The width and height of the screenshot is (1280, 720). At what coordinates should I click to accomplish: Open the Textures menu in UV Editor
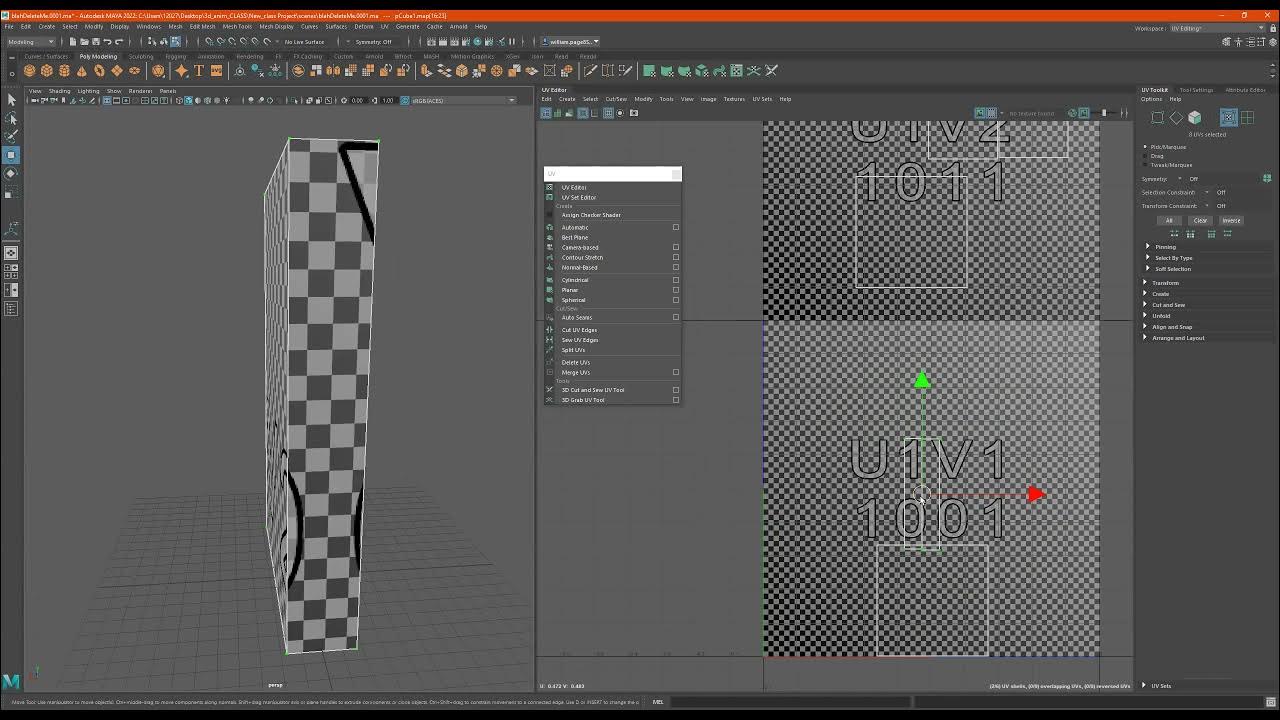point(734,99)
